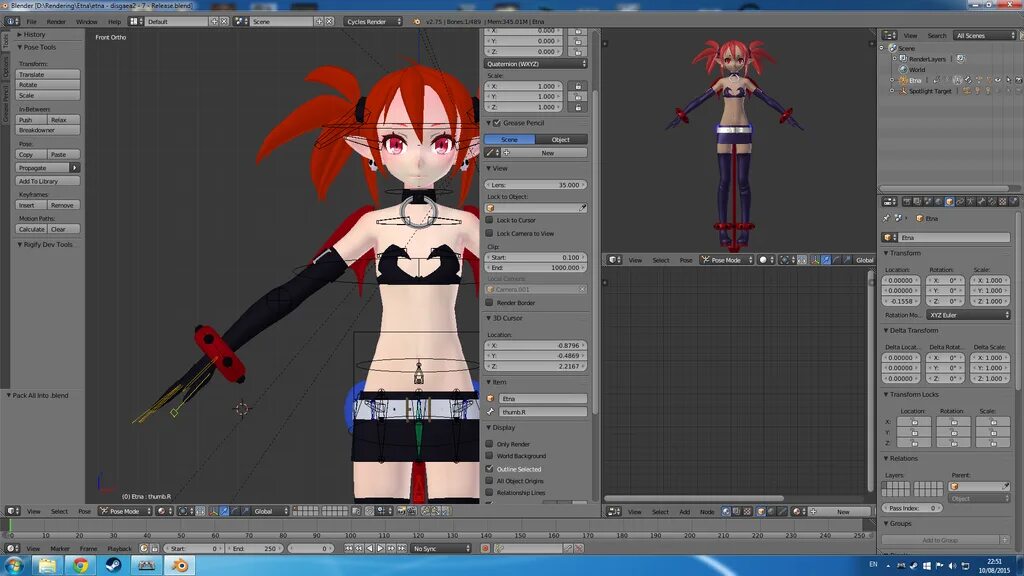The width and height of the screenshot is (1024, 576).
Task: Click World properties globe tab icon
Action: (938, 202)
